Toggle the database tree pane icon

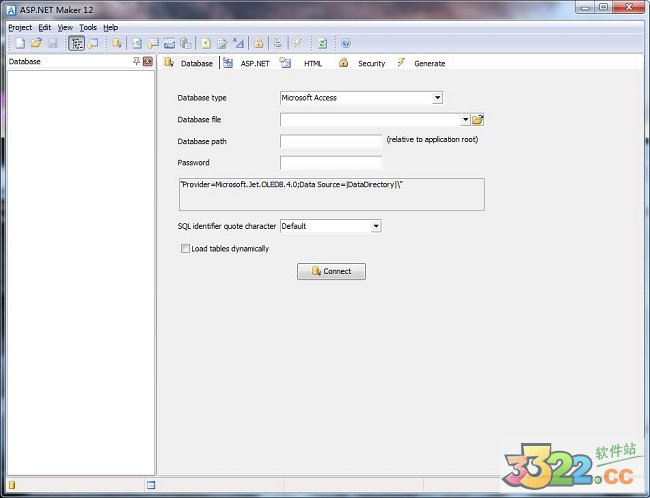76,43
